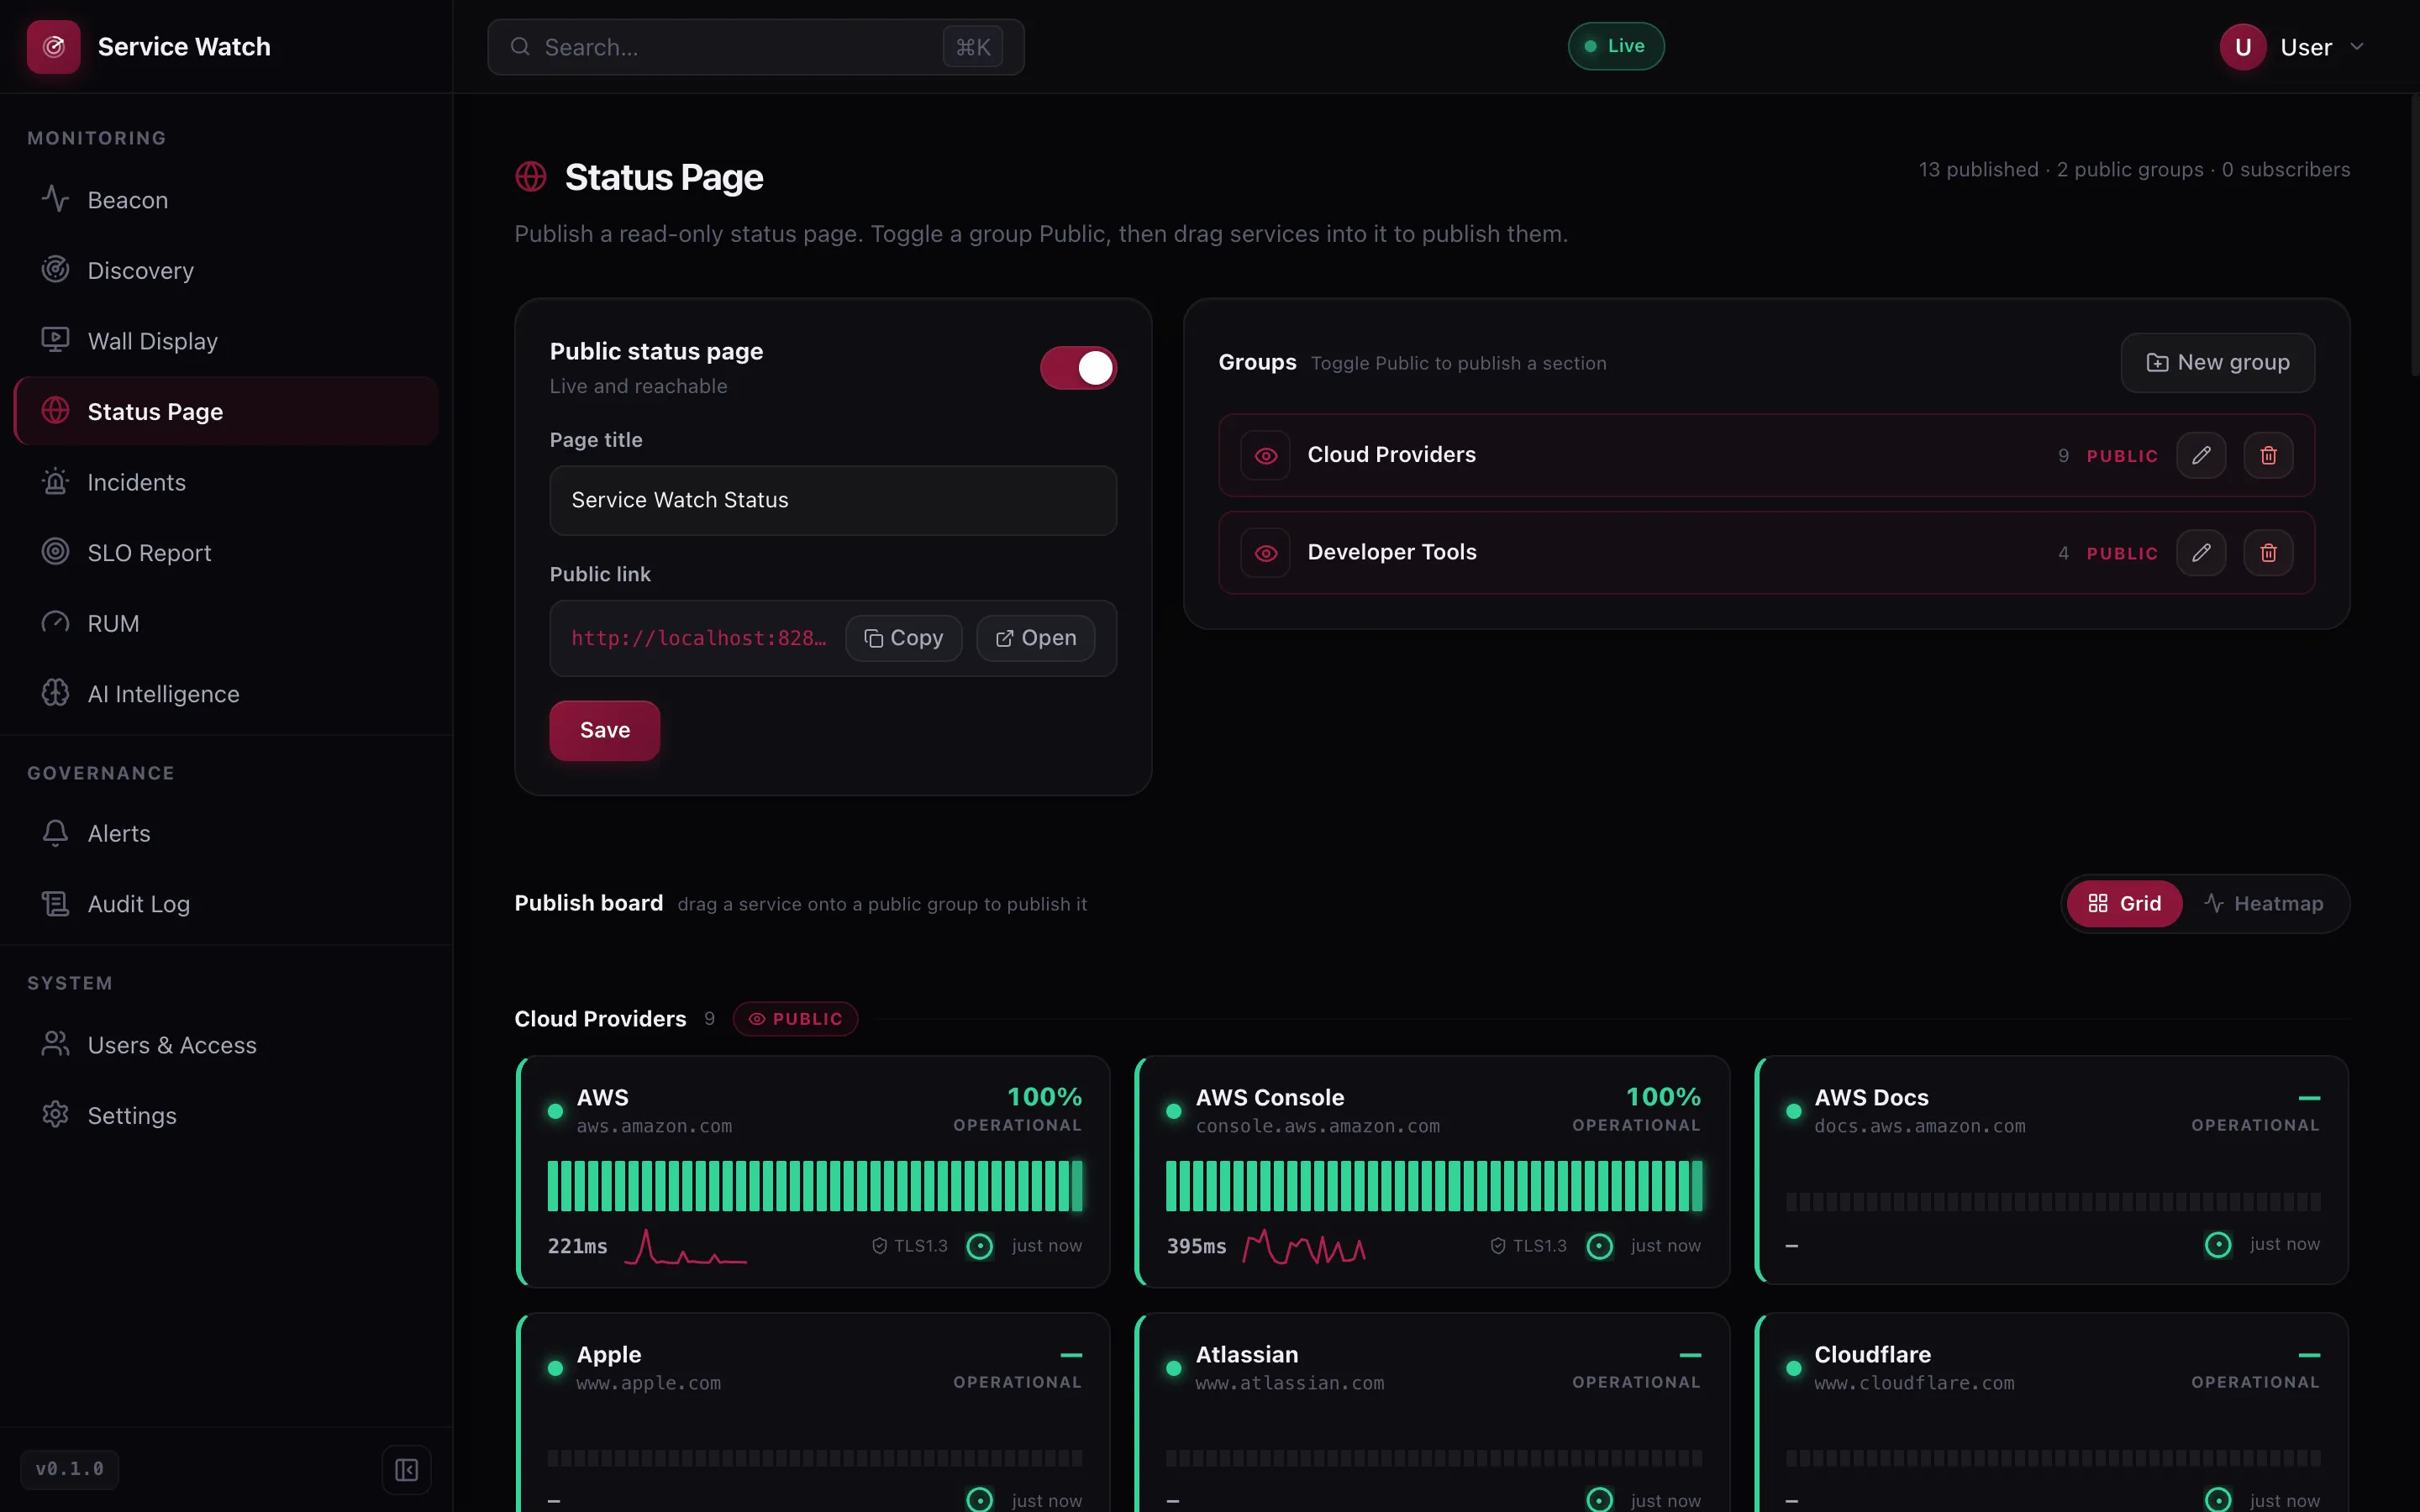Viewport: 2420px width, 1512px height.
Task: Click AWS Console latency sparkline
Action: click(1304, 1246)
